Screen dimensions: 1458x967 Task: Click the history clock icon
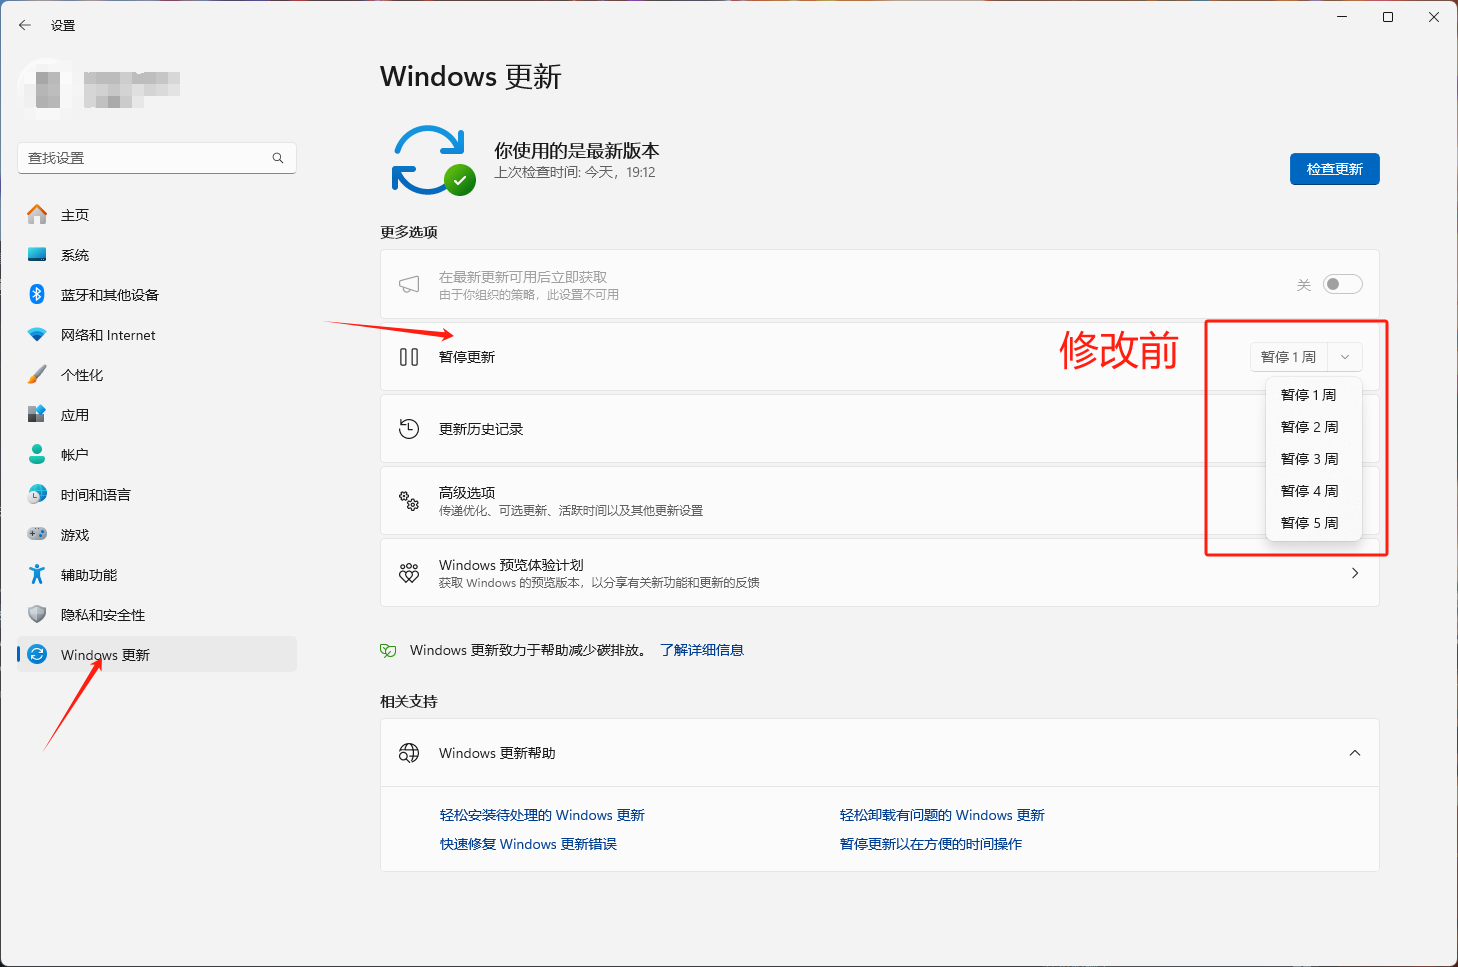coord(409,429)
